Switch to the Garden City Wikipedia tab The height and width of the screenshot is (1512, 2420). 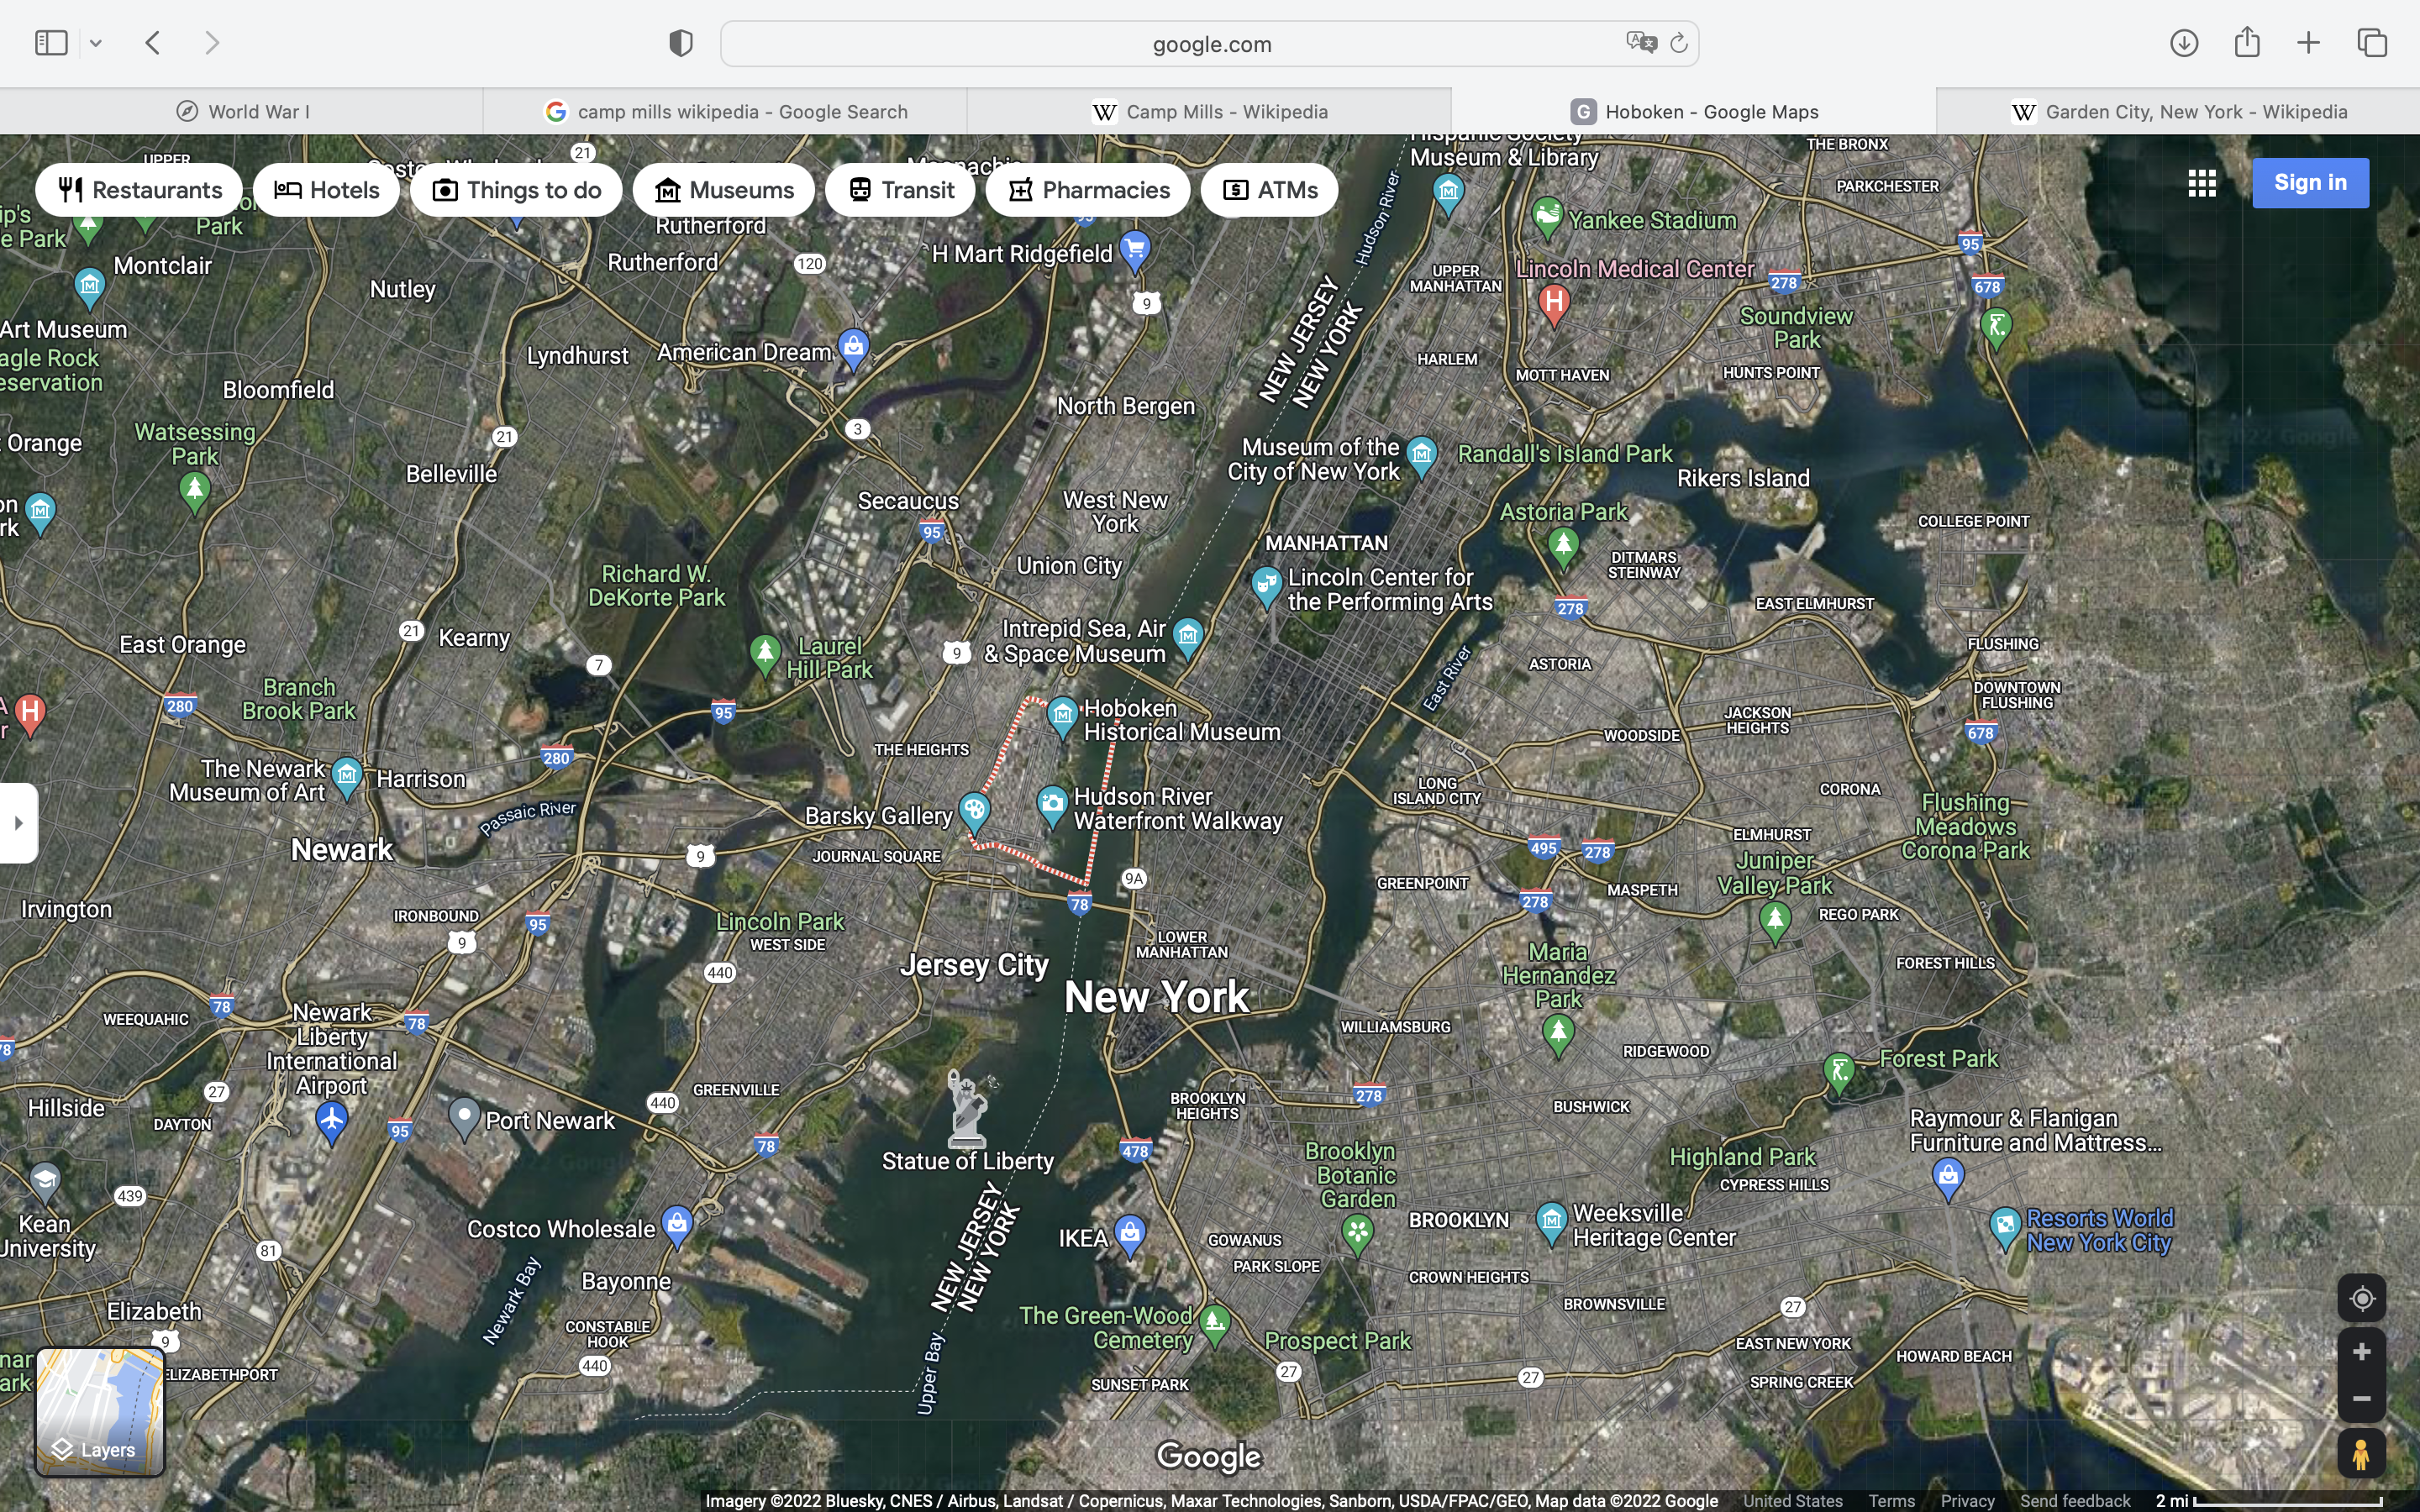point(2178,112)
